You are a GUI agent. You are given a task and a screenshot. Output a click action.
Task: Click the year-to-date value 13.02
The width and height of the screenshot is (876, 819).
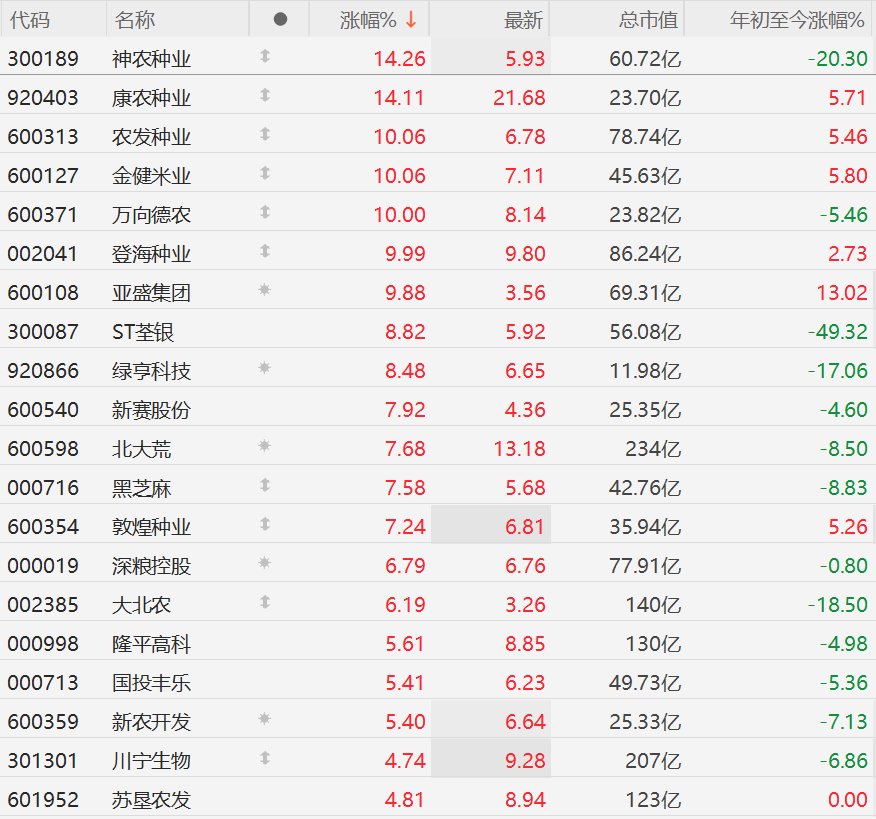842,293
